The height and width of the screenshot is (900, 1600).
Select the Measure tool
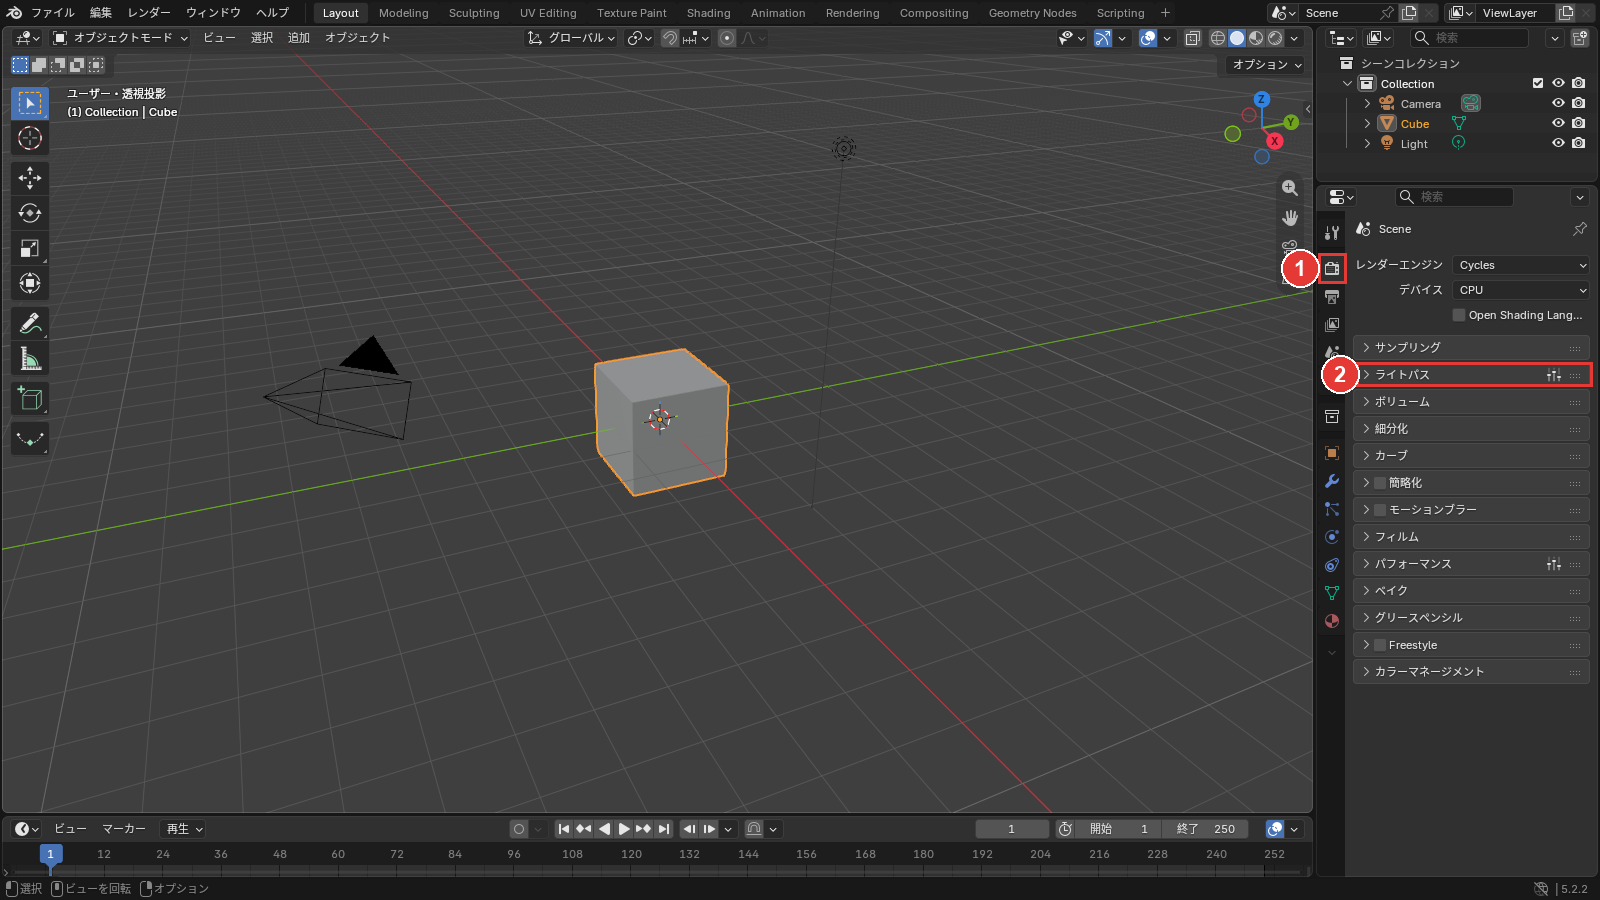30,360
